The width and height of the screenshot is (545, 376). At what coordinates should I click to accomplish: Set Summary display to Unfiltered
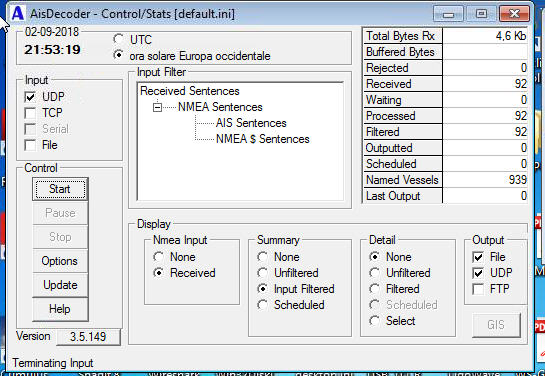(262, 273)
